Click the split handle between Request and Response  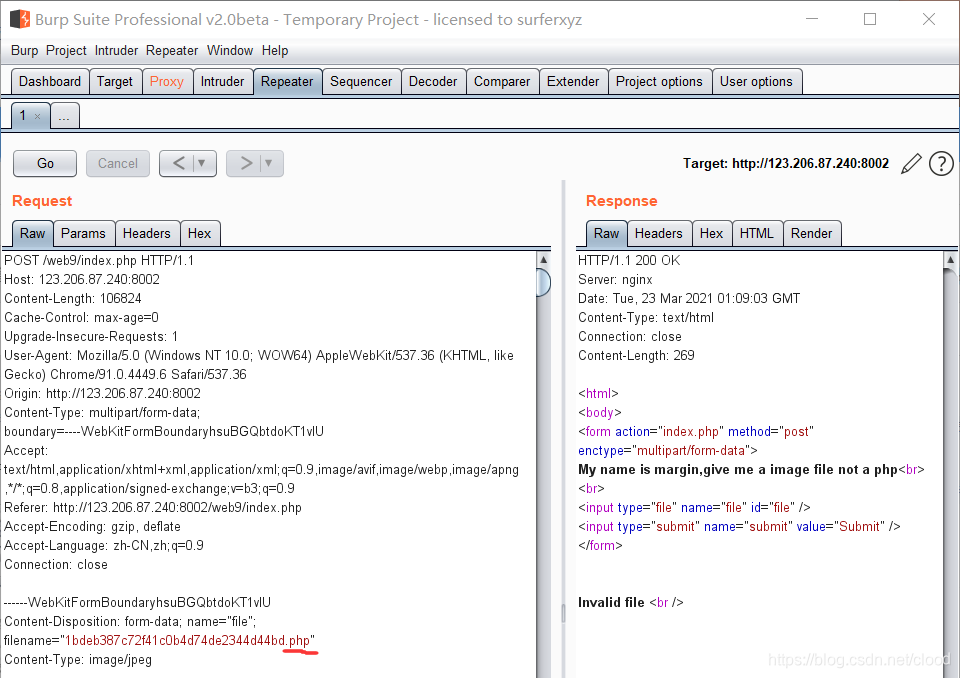tap(563, 612)
